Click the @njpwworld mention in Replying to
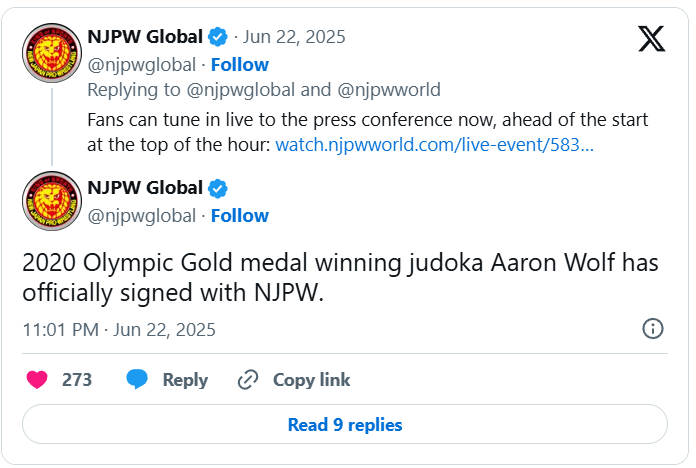The image size is (696, 468). tap(384, 90)
